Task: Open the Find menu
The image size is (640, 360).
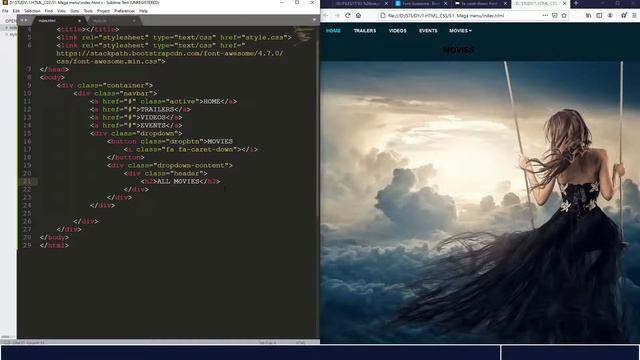Action: [x=49, y=11]
